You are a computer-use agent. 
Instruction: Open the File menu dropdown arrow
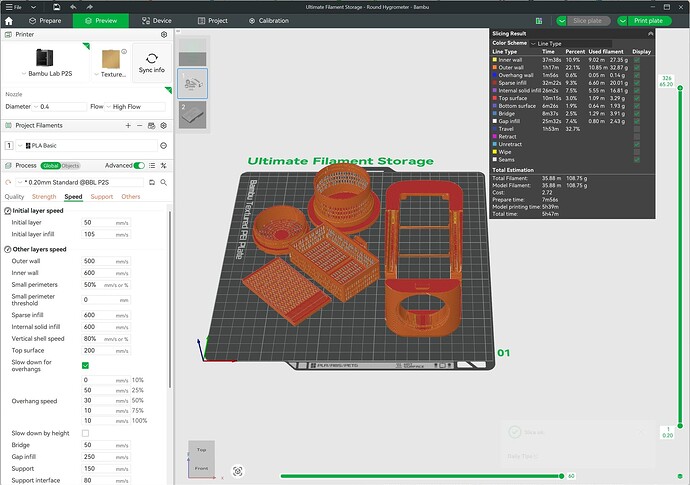[x=33, y=7]
